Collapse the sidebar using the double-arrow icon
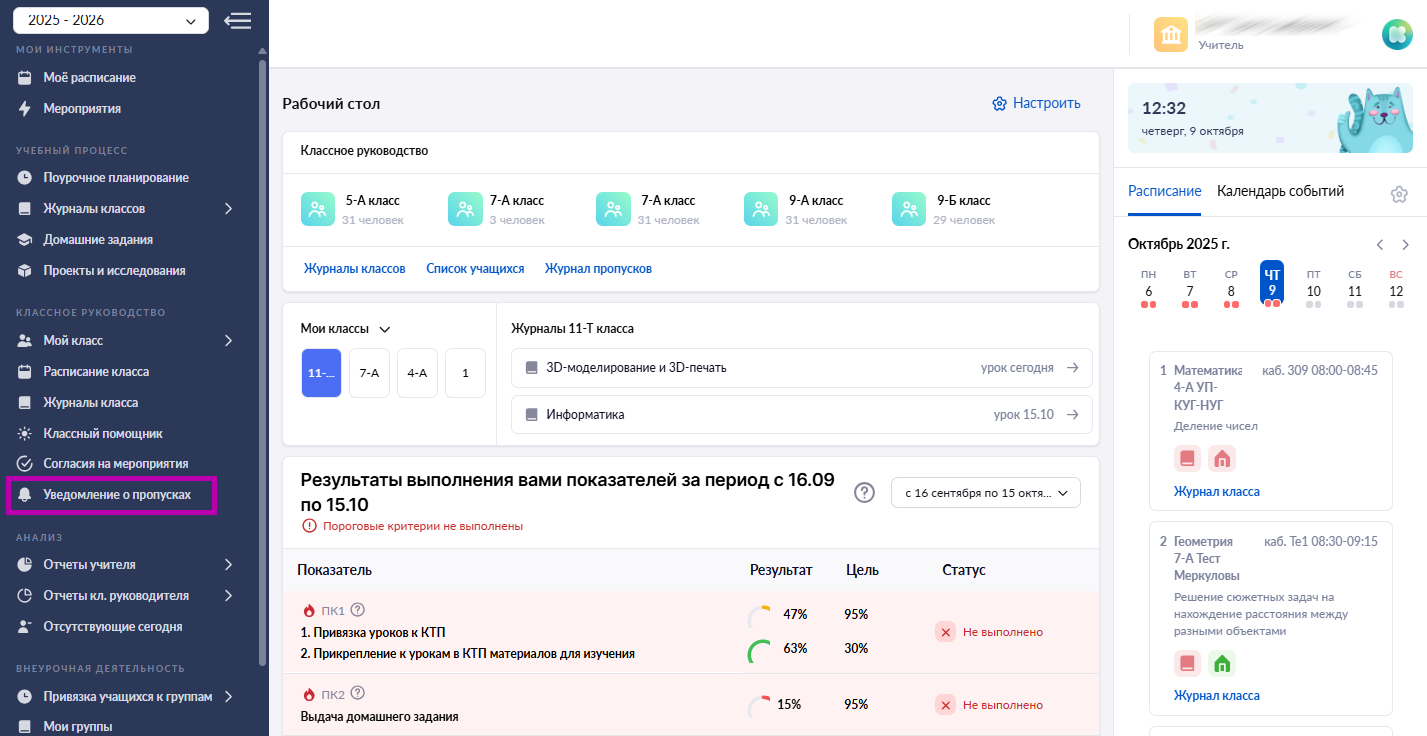 [x=237, y=19]
